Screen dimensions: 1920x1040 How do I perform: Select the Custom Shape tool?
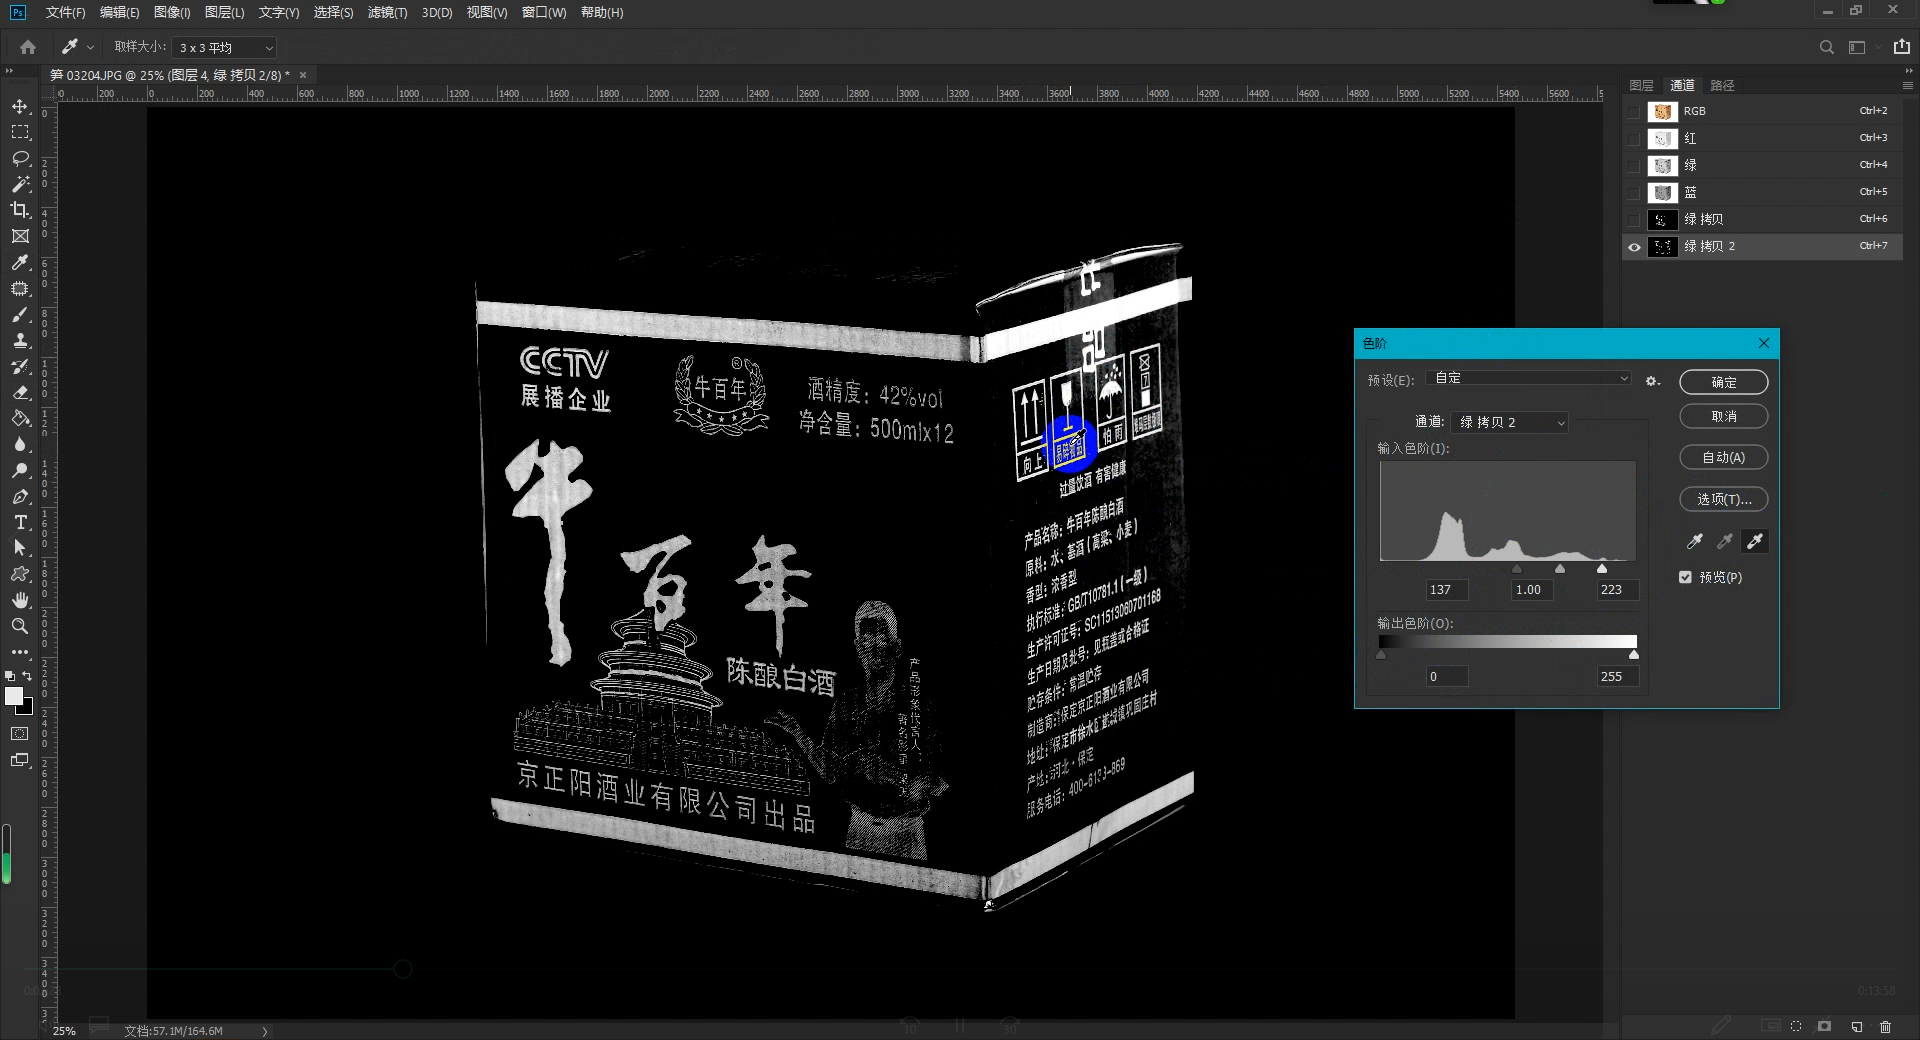tap(20, 574)
